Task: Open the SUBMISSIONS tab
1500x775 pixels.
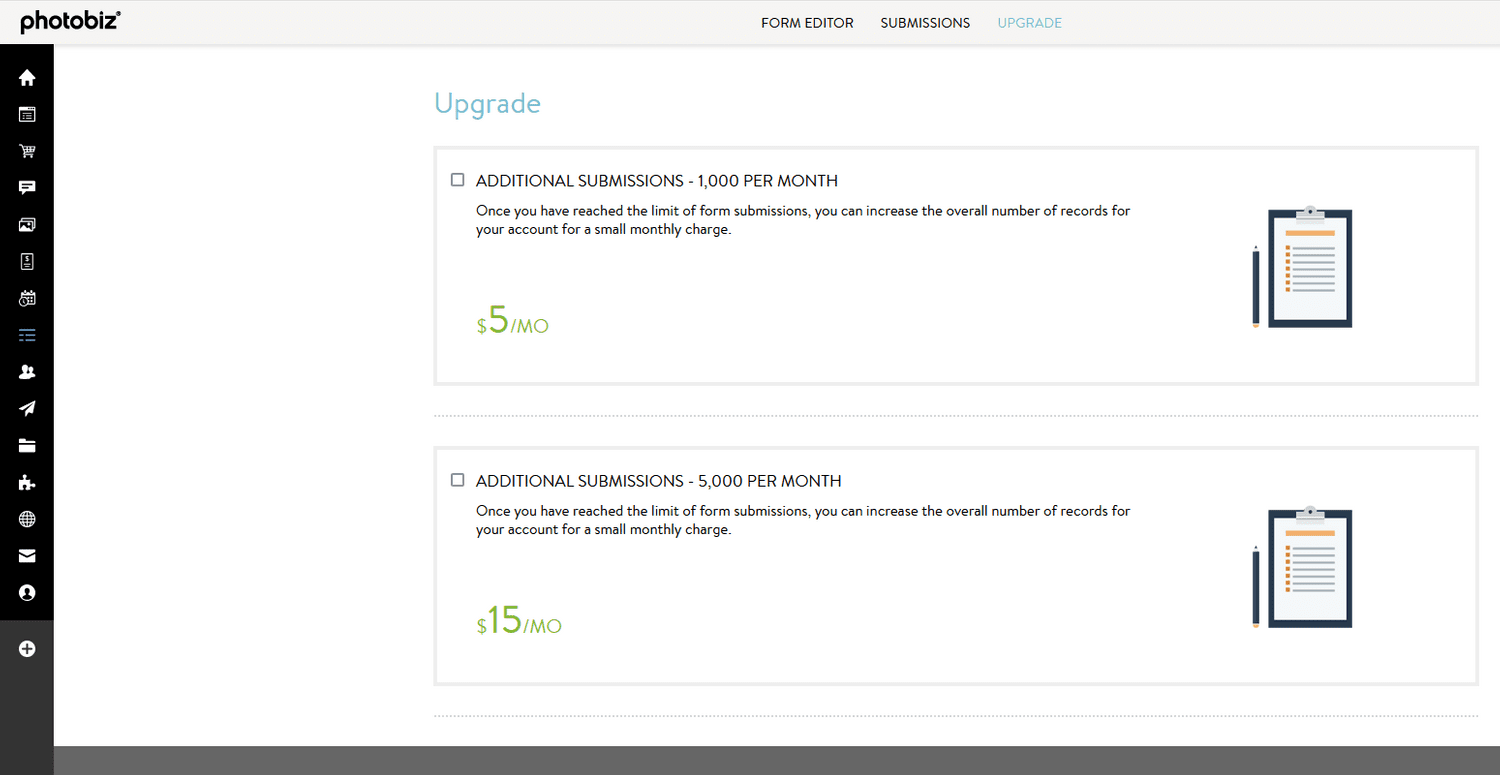Action: (925, 22)
